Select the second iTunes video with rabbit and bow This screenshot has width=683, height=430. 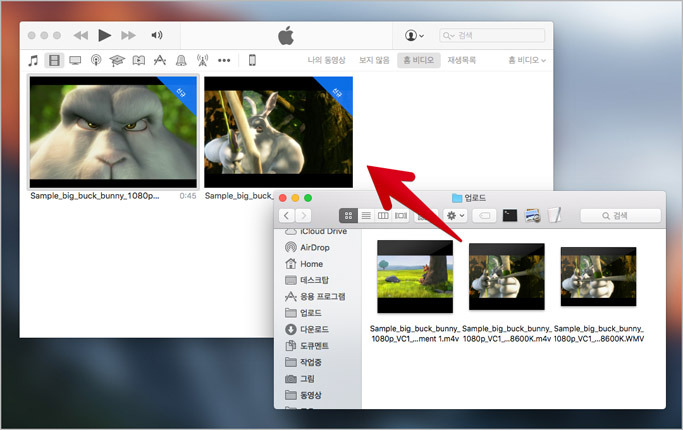tap(278, 132)
